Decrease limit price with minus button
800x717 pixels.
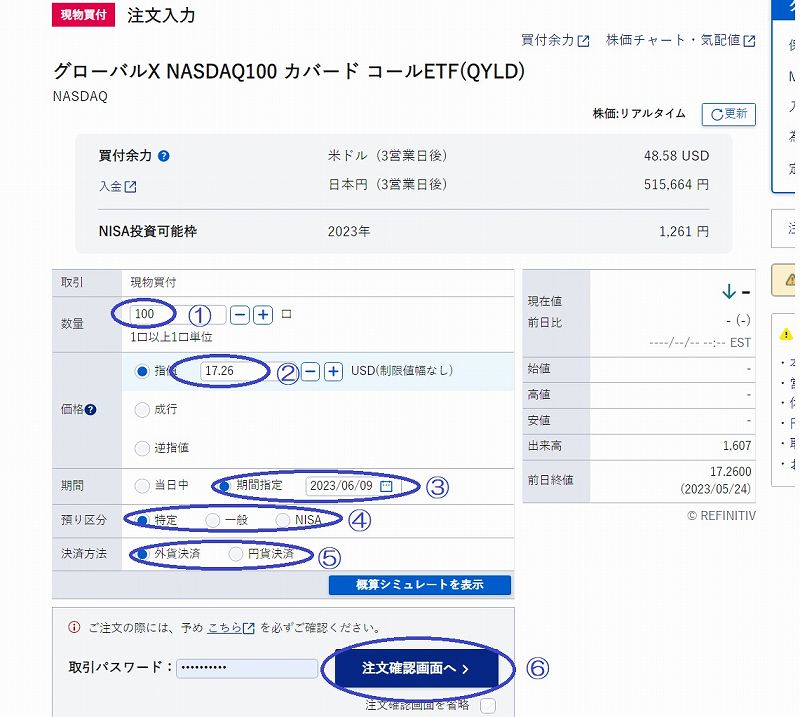(x=310, y=371)
